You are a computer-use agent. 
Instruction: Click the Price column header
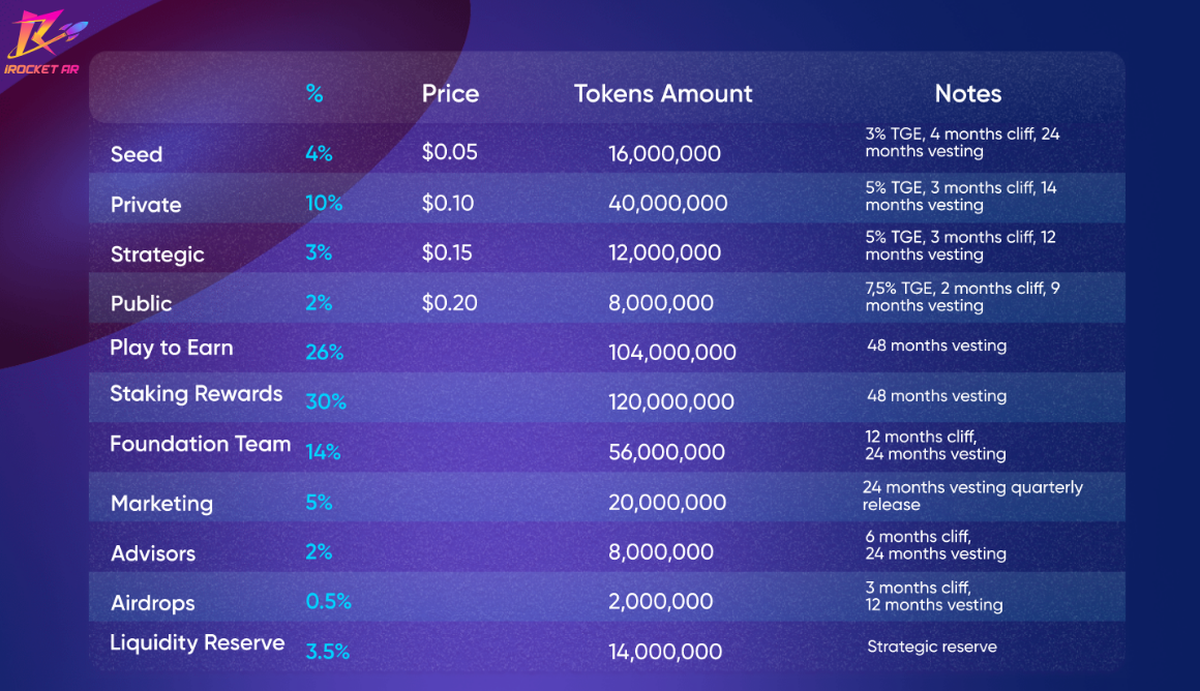(x=450, y=94)
